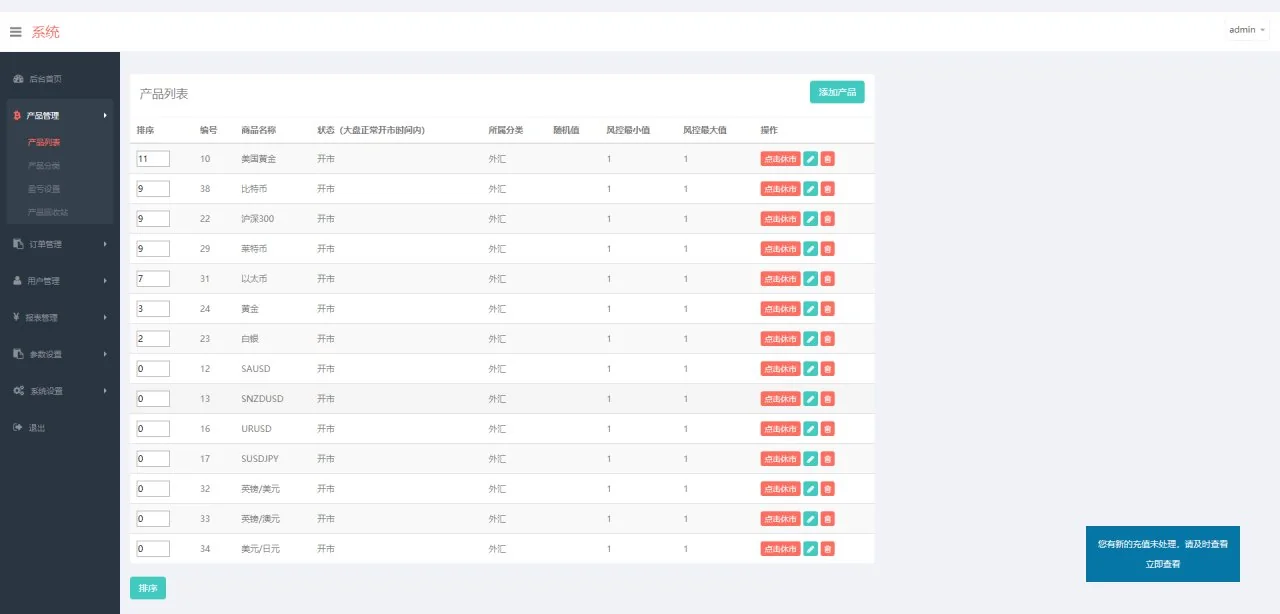Toggle 点击休市 for the URUSD product
The height and width of the screenshot is (614, 1280).
point(780,429)
